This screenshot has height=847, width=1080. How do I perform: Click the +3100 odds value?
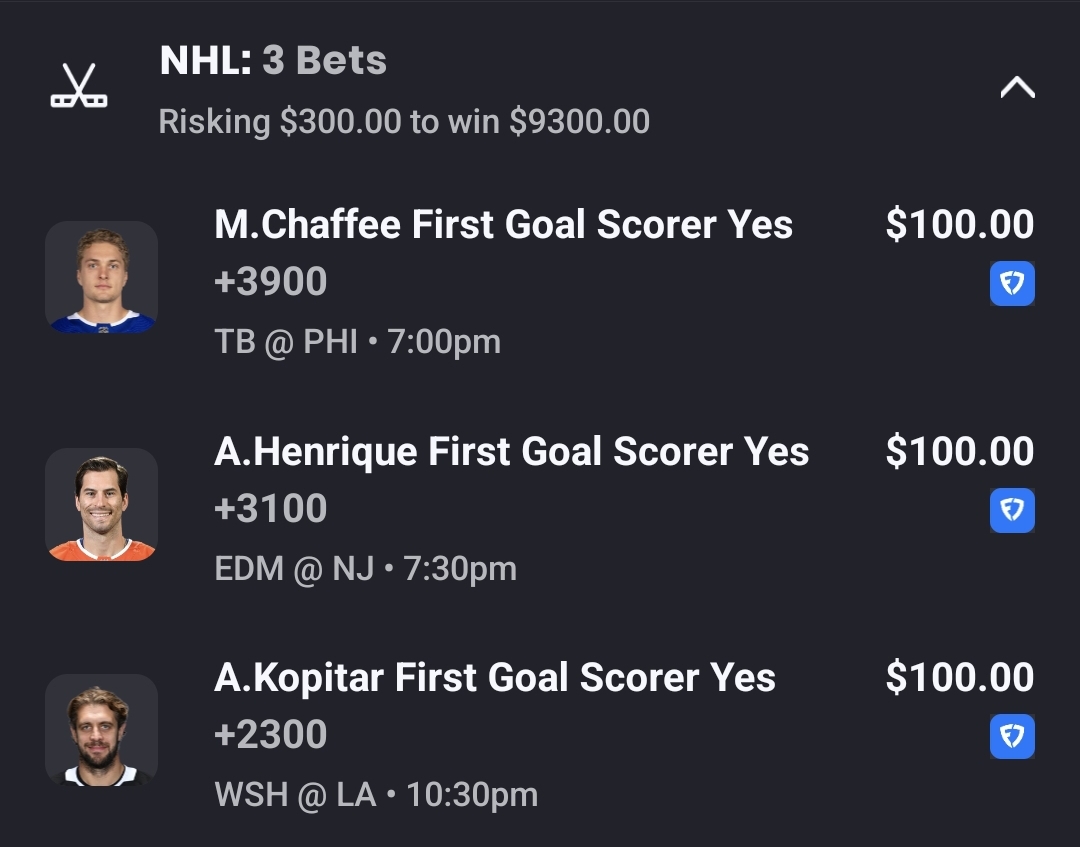pos(271,509)
